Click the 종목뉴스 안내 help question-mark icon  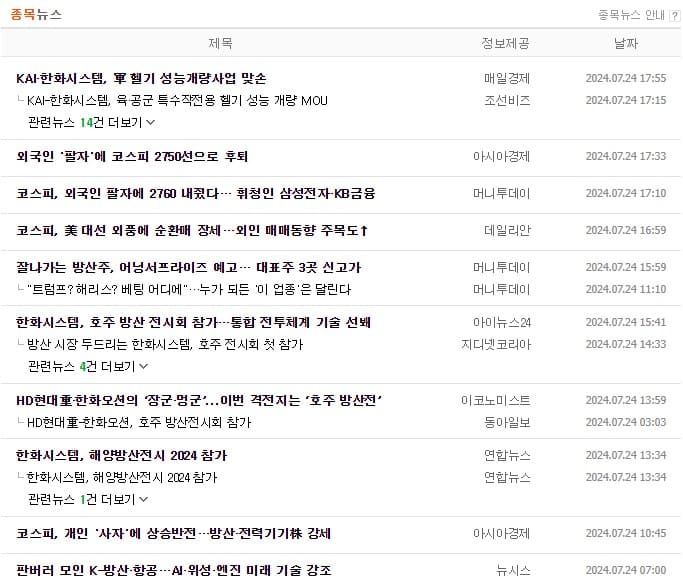click(x=675, y=16)
